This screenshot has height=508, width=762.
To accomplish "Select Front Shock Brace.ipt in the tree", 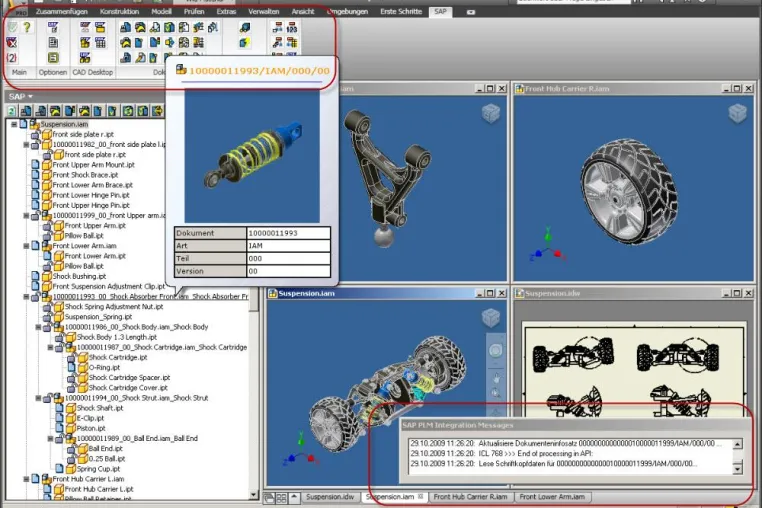I will point(86,175).
